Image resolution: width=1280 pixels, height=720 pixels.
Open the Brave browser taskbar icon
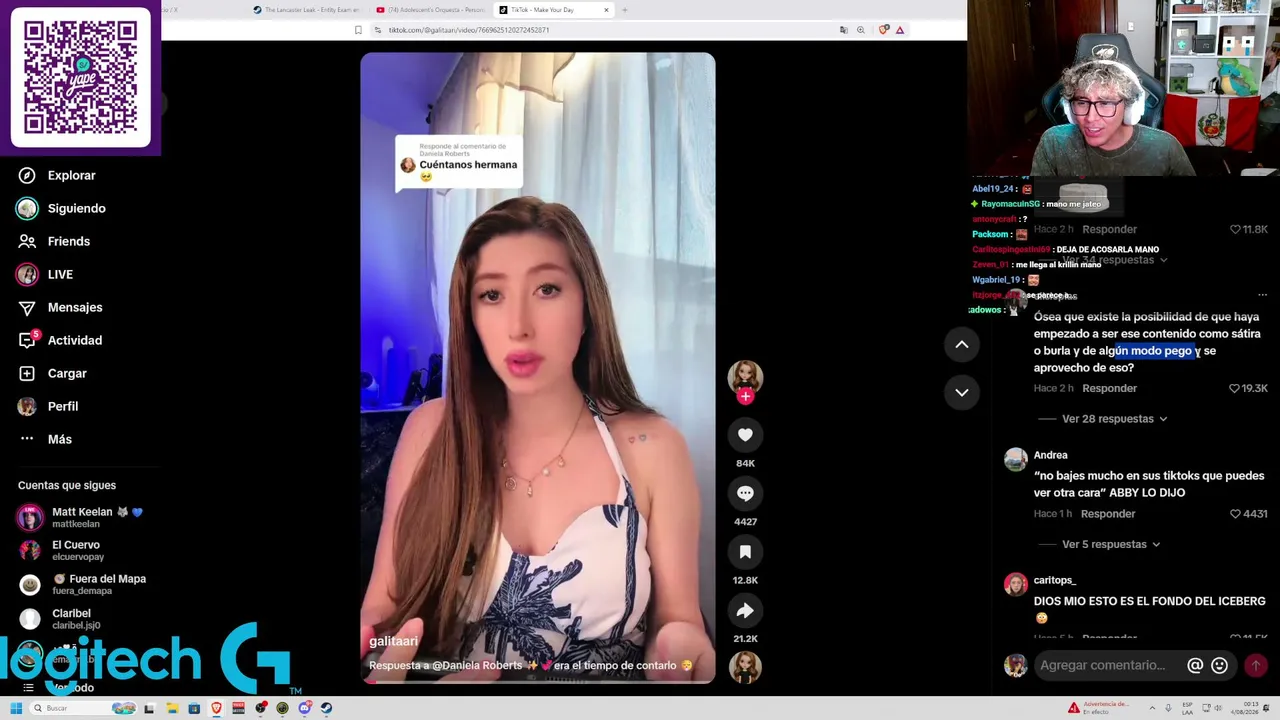click(216, 709)
